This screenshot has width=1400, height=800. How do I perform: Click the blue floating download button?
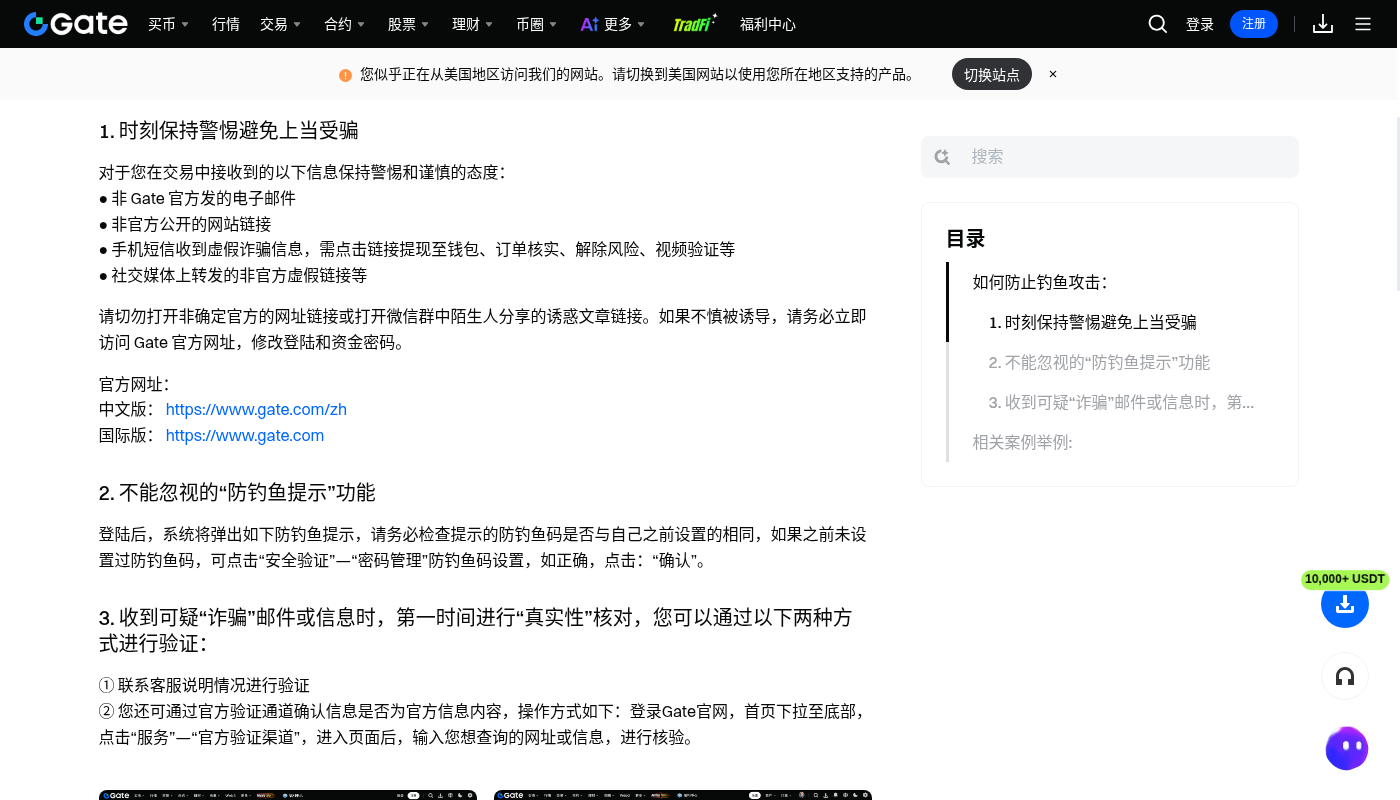[x=1345, y=604]
